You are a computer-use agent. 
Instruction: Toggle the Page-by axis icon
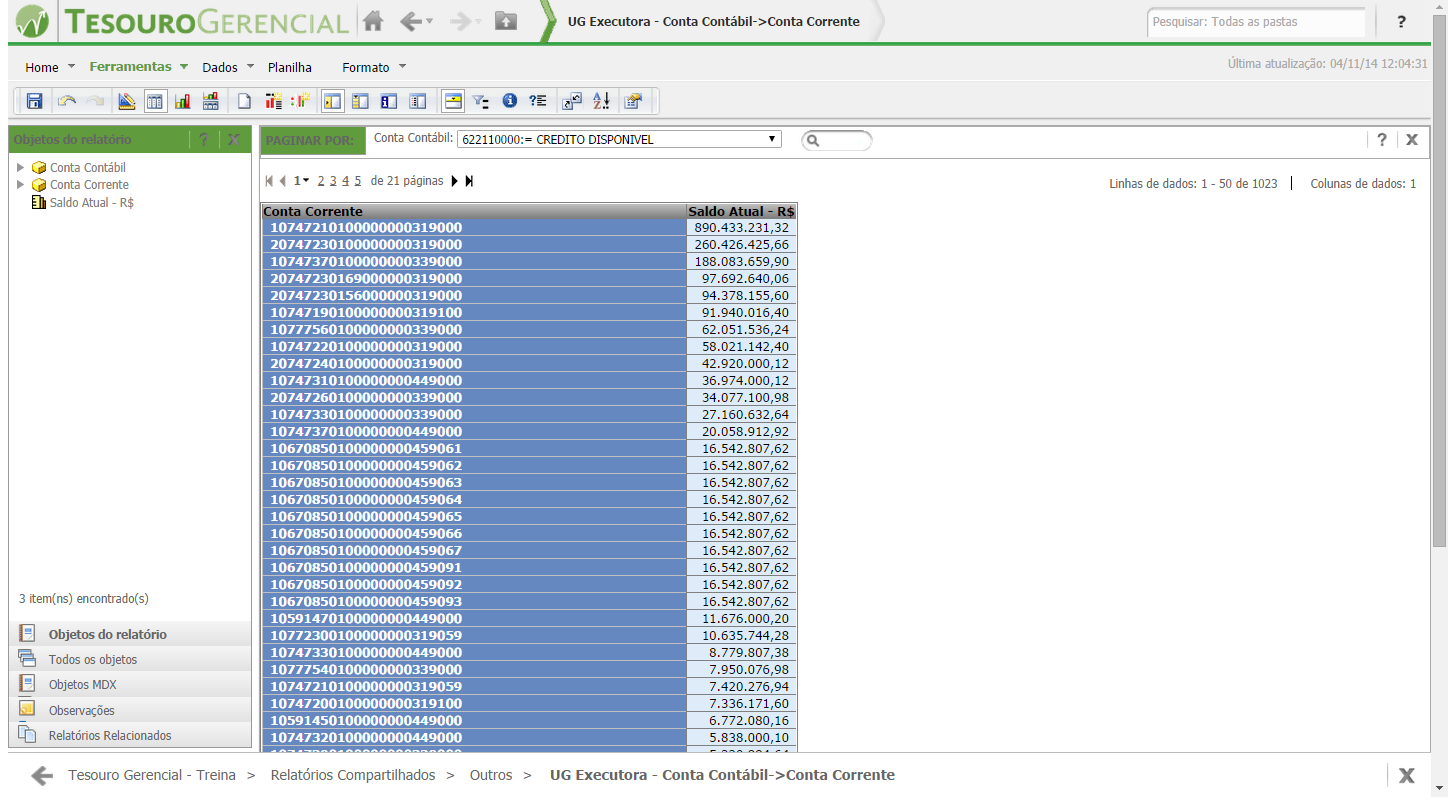453,101
